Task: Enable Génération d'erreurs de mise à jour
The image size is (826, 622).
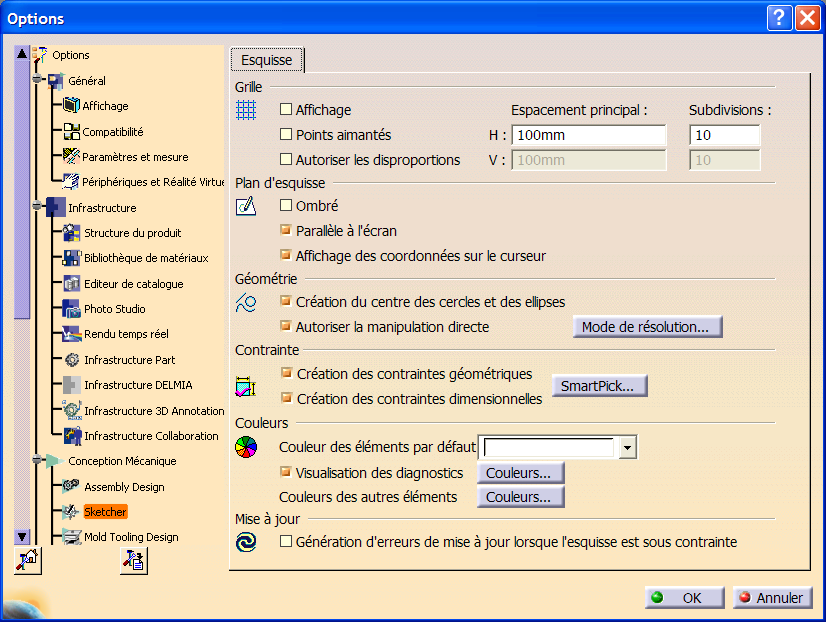Action: click(286, 541)
